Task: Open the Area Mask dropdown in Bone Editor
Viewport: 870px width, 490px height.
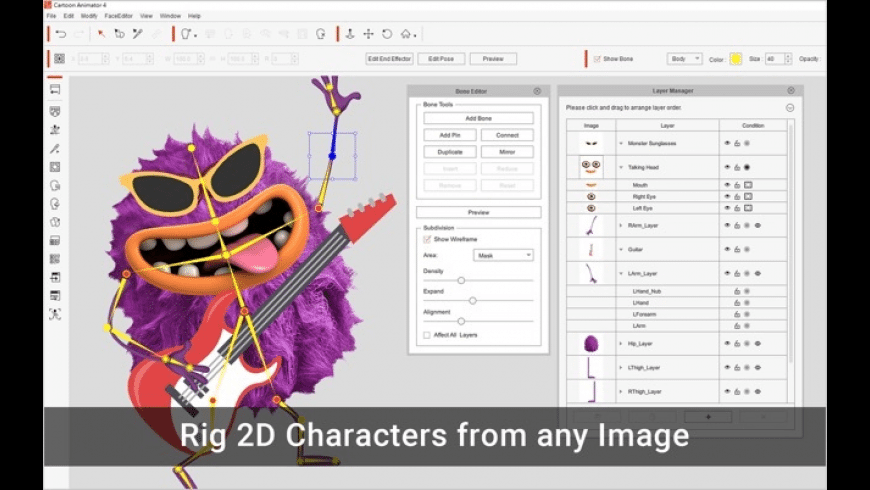Action: (x=503, y=255)
